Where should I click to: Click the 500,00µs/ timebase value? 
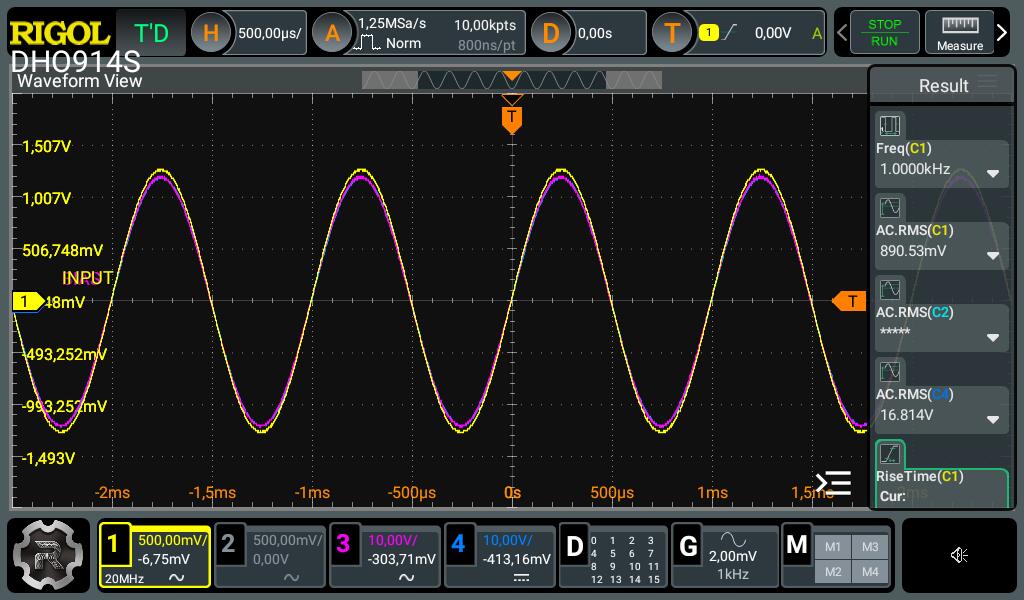[x=270, y=33]
